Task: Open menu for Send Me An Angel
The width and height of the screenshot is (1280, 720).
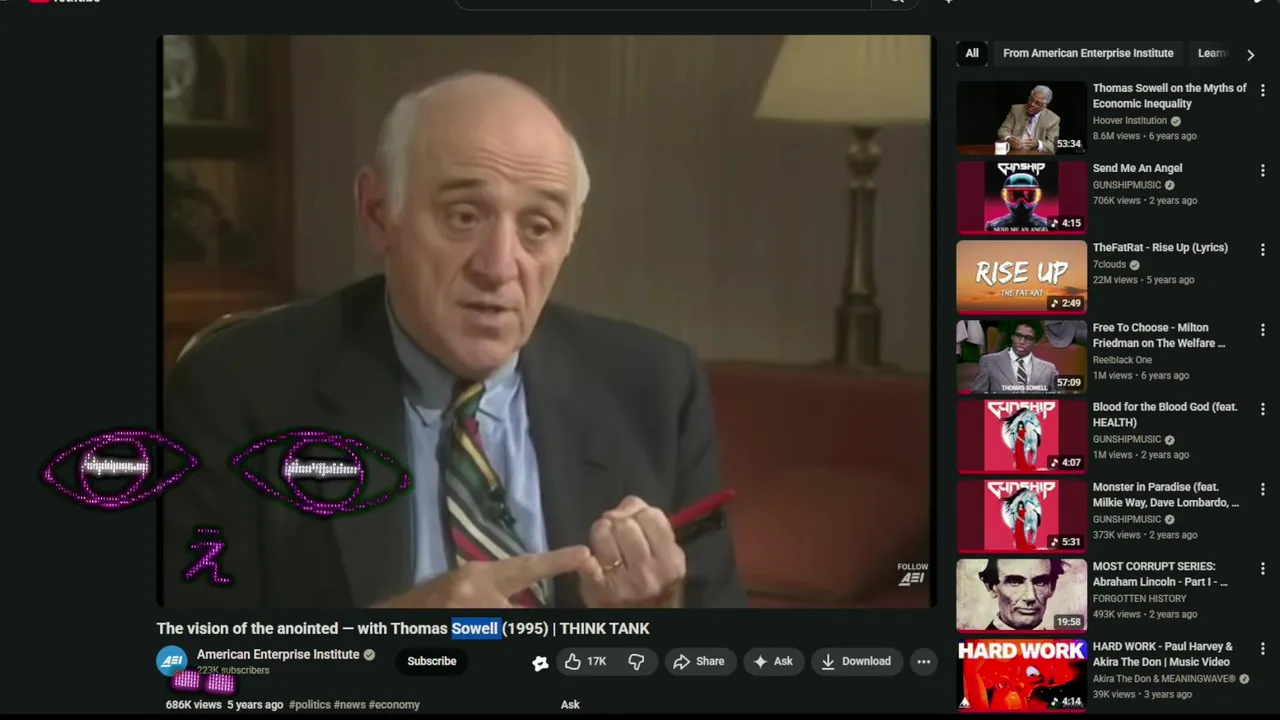Action: pyautogui.click(x=1262, y=170)
